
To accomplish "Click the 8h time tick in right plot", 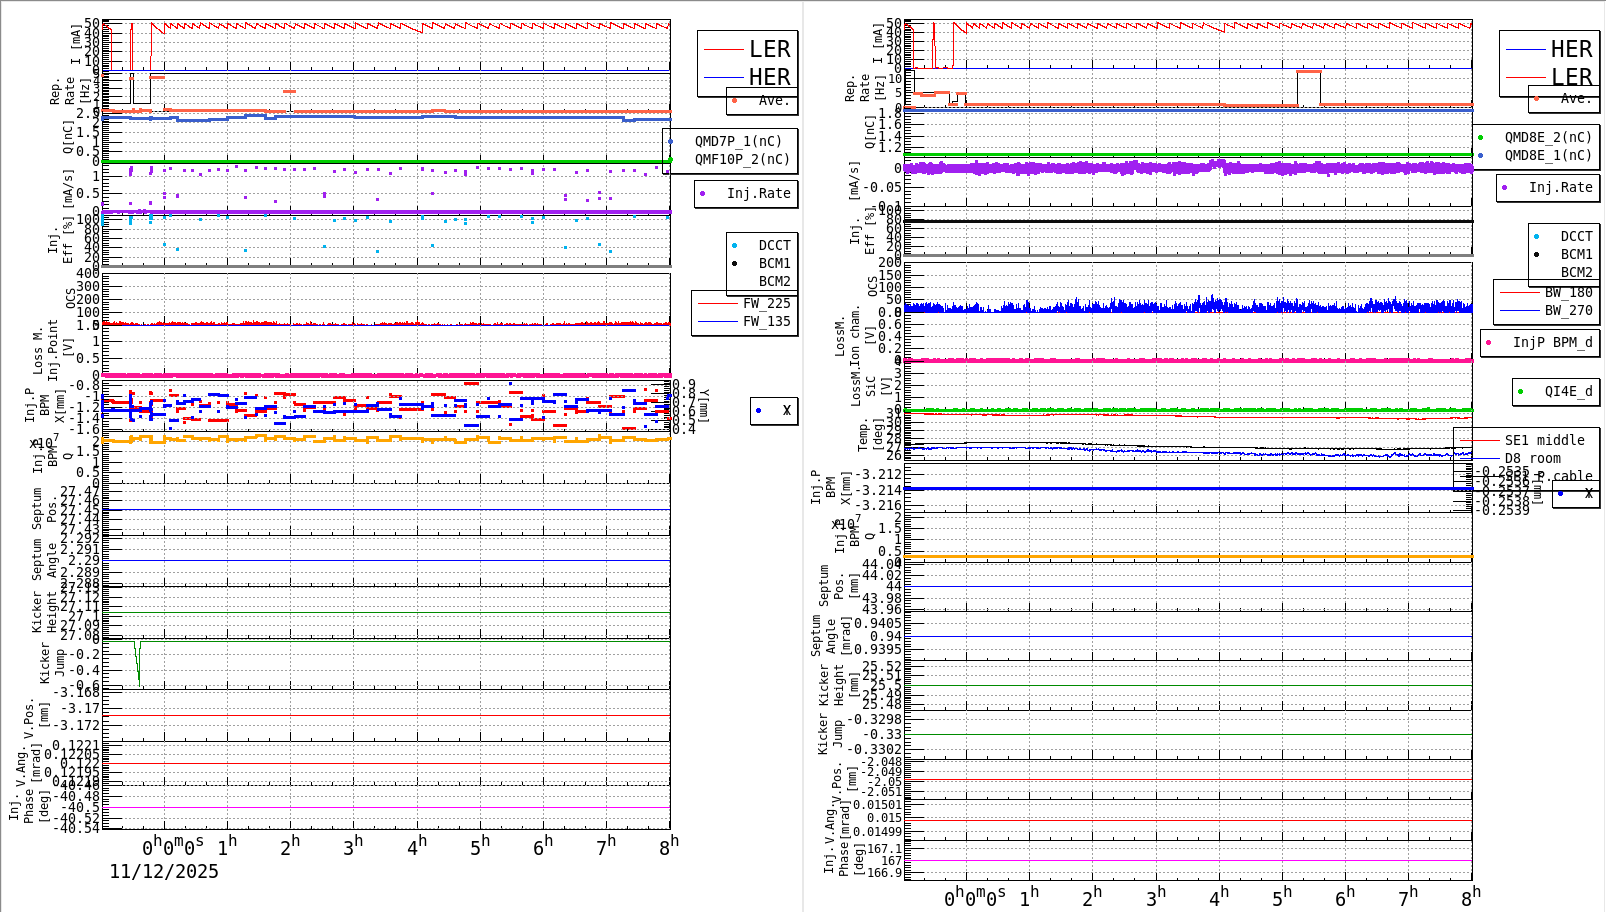I will (x=1471, y=896).
